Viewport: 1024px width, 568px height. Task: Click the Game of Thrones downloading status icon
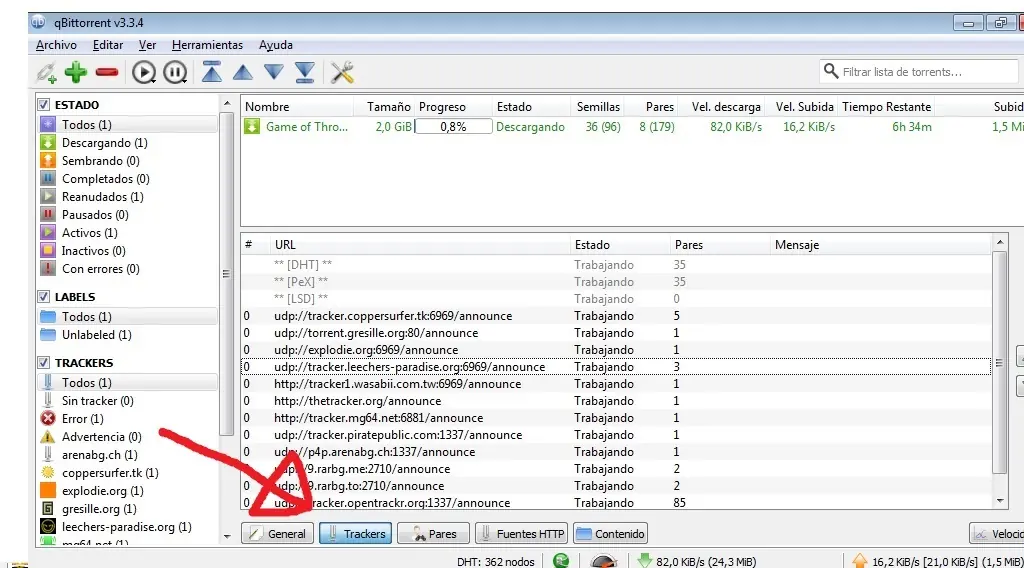click(x=252, y=126)
